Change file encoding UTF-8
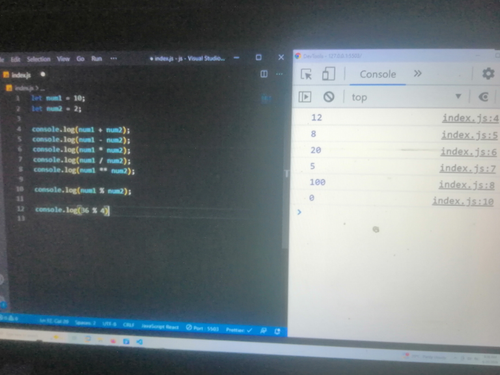This screenshot has width=500, height=375. (109, 324)
